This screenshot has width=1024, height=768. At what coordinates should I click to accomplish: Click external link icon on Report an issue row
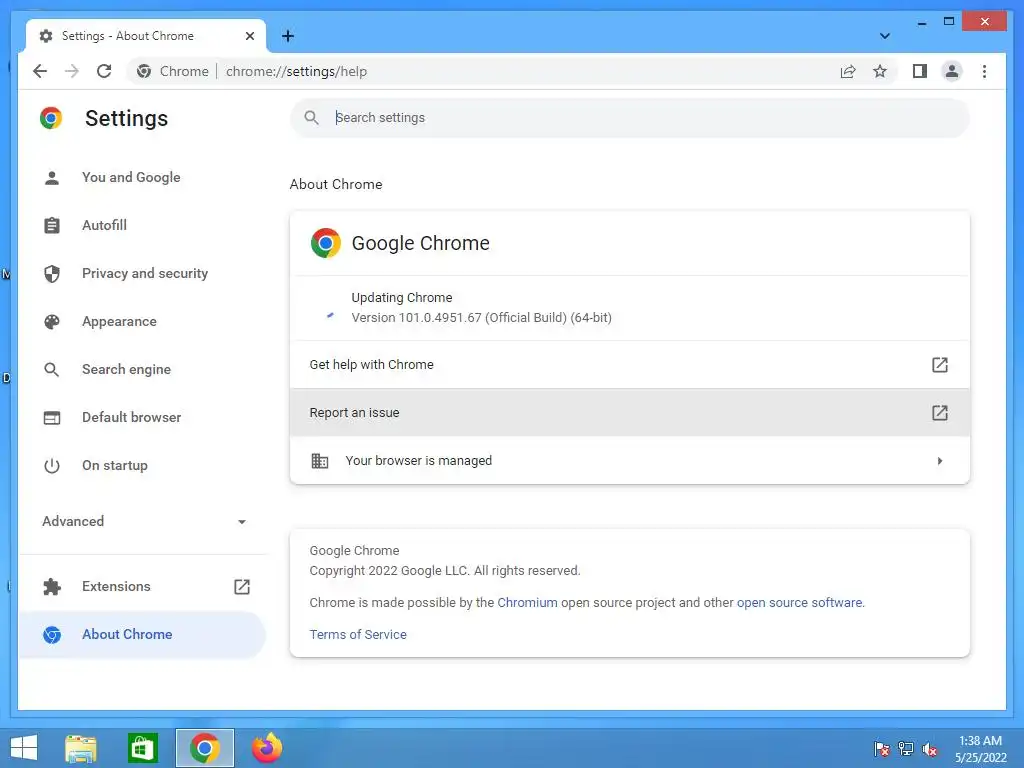939,413
